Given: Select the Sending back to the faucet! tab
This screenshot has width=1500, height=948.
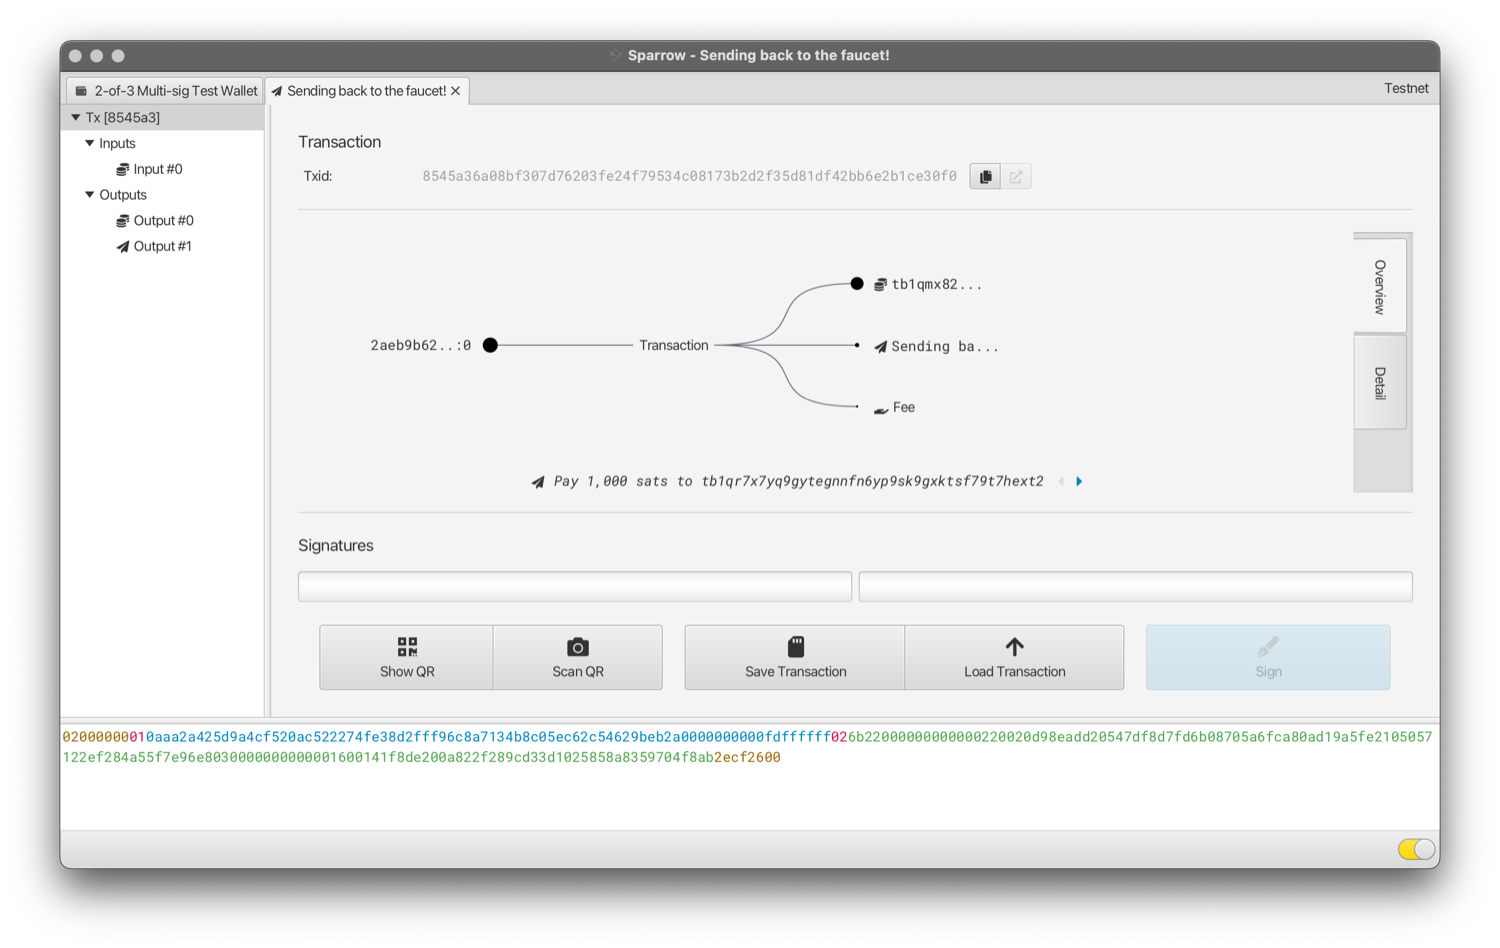Looking at the screenshot, I should (x=366, y=91).
